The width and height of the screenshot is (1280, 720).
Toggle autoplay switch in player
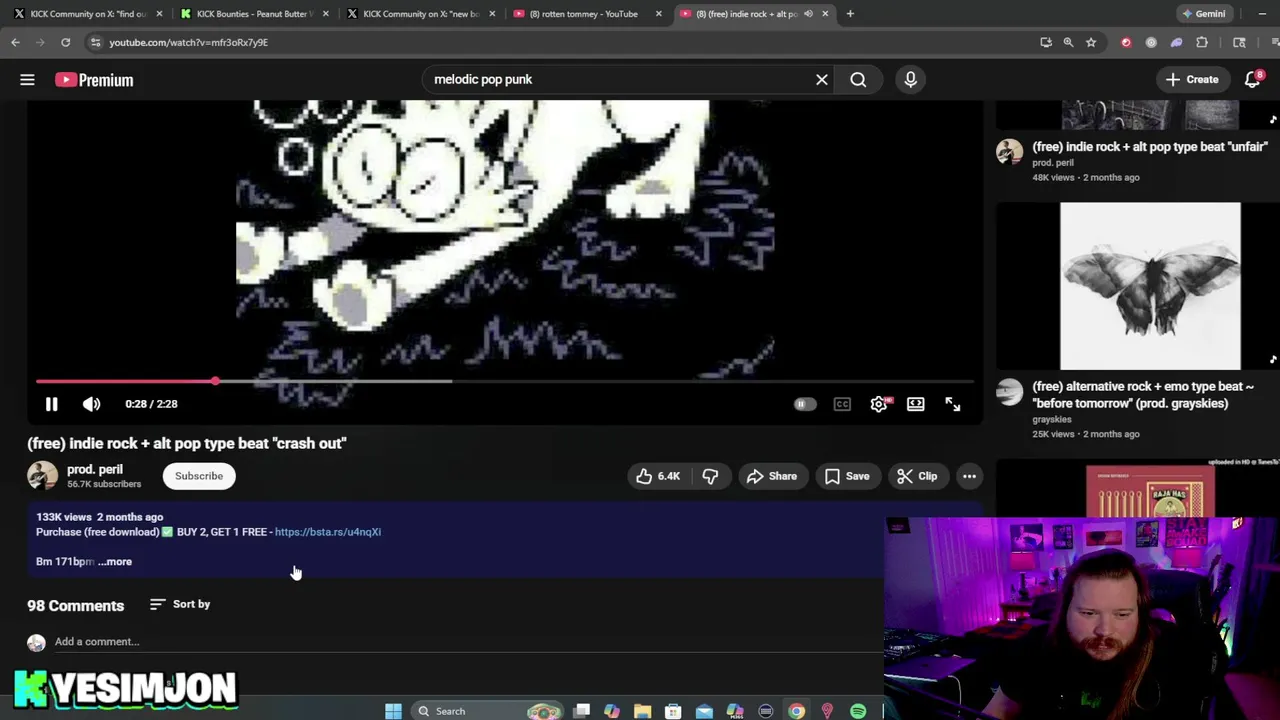tap(804, 404)
